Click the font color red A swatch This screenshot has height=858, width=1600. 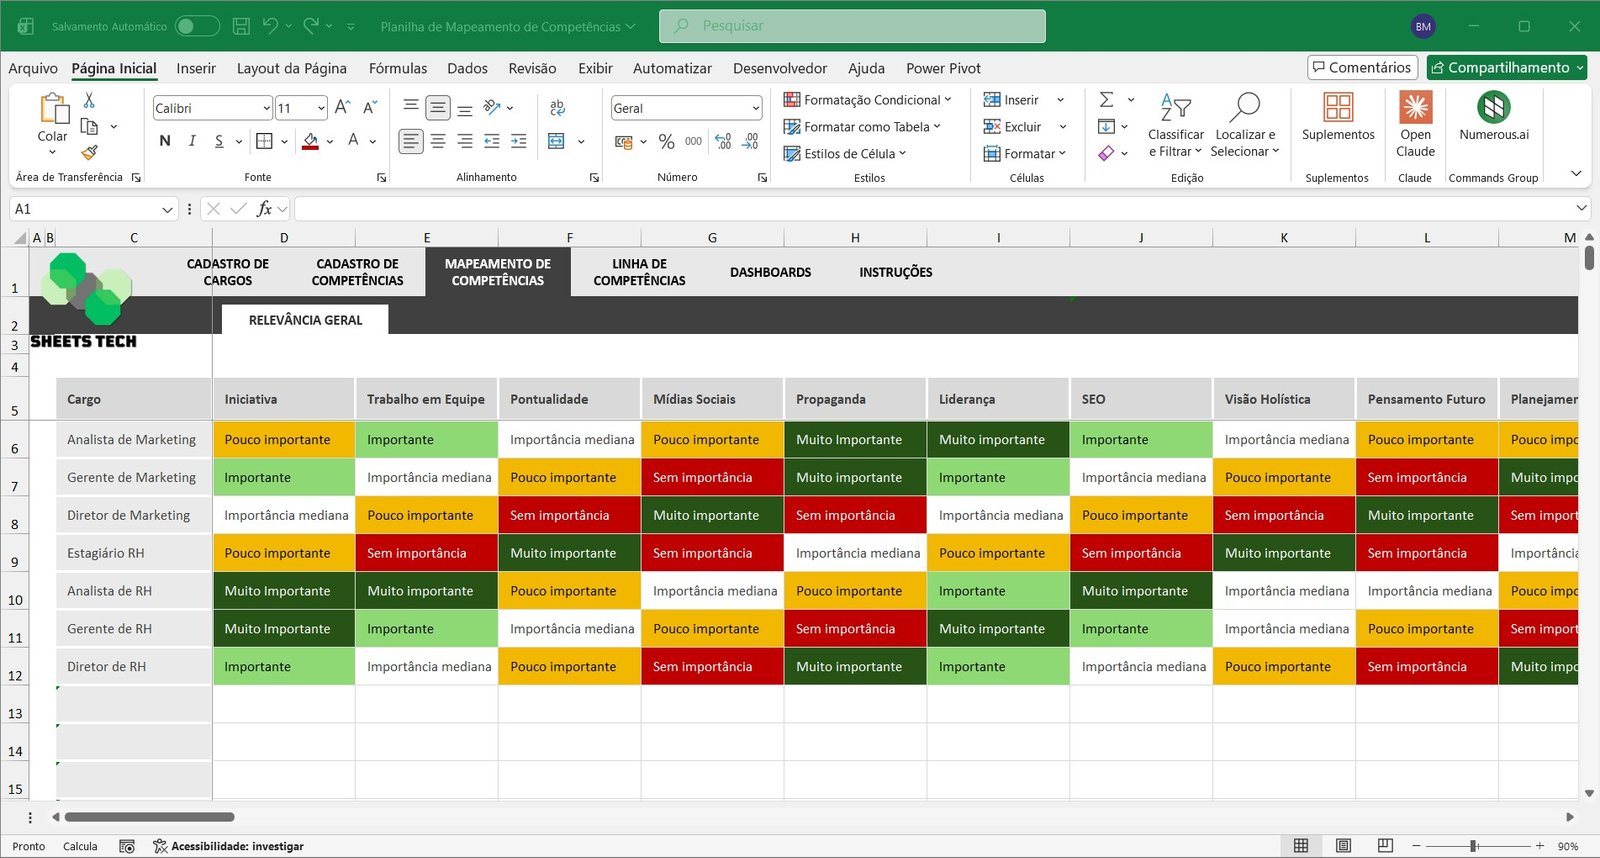[x=353, y=141]
